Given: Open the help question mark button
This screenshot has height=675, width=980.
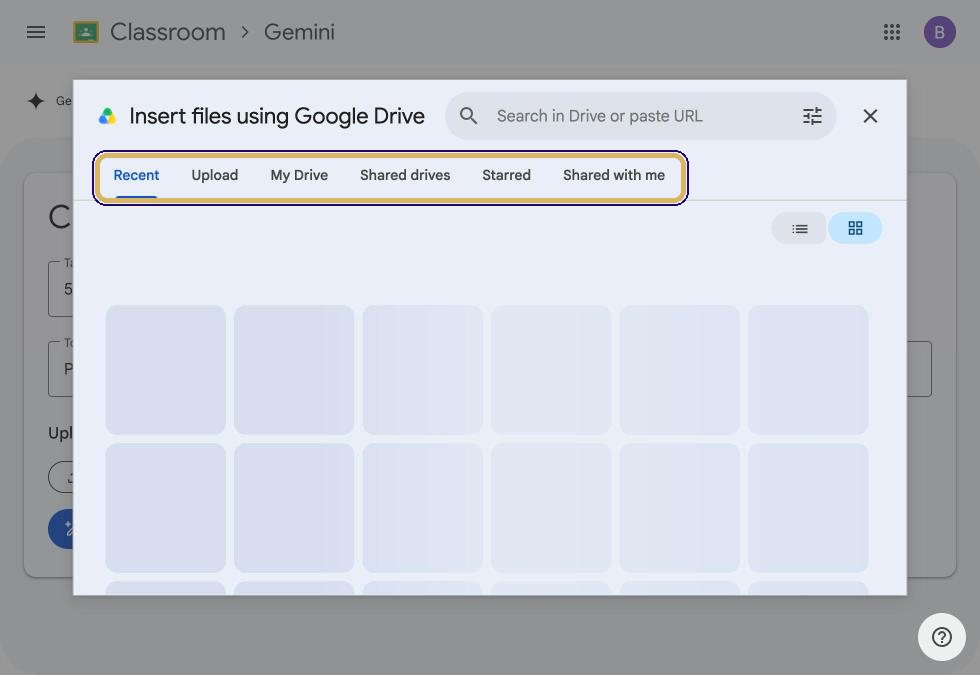Looking at the screenshot, I should tap(941, 637).
